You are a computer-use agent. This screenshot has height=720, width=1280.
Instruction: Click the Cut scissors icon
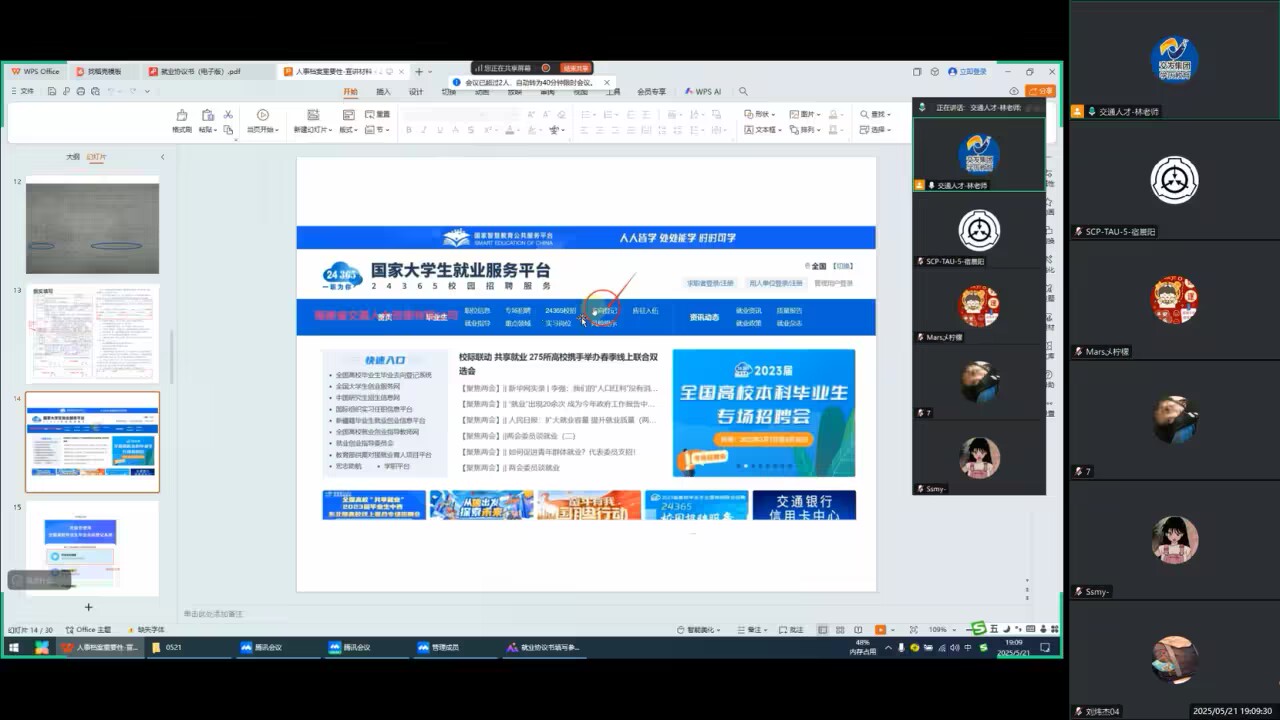click(228, 114)
